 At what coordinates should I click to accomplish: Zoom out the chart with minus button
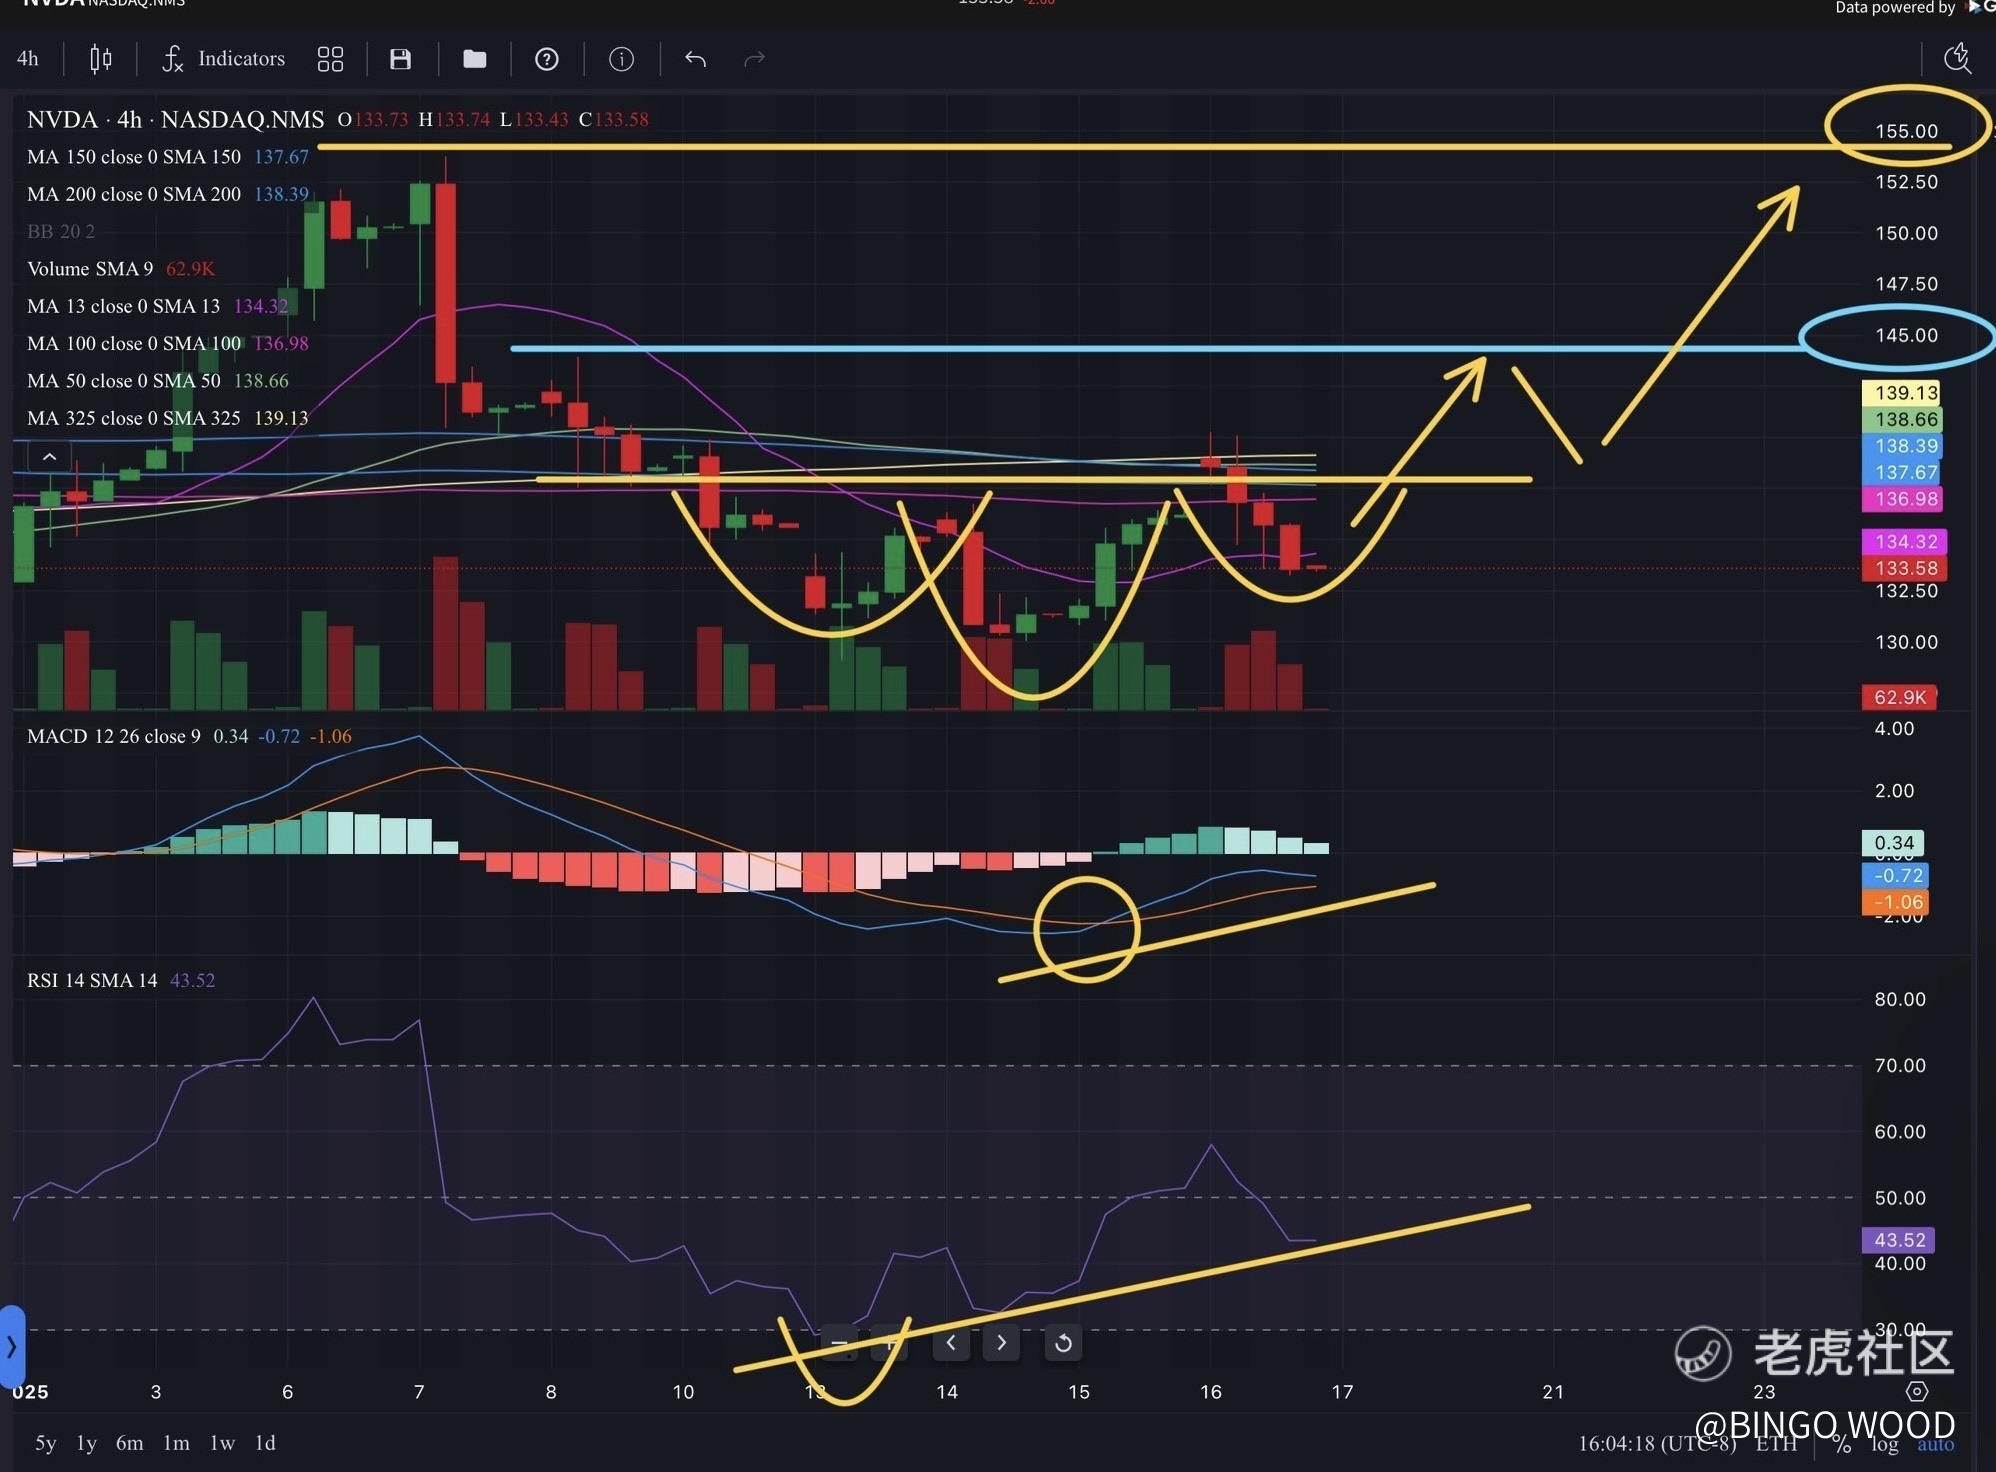pos(838,1343)
